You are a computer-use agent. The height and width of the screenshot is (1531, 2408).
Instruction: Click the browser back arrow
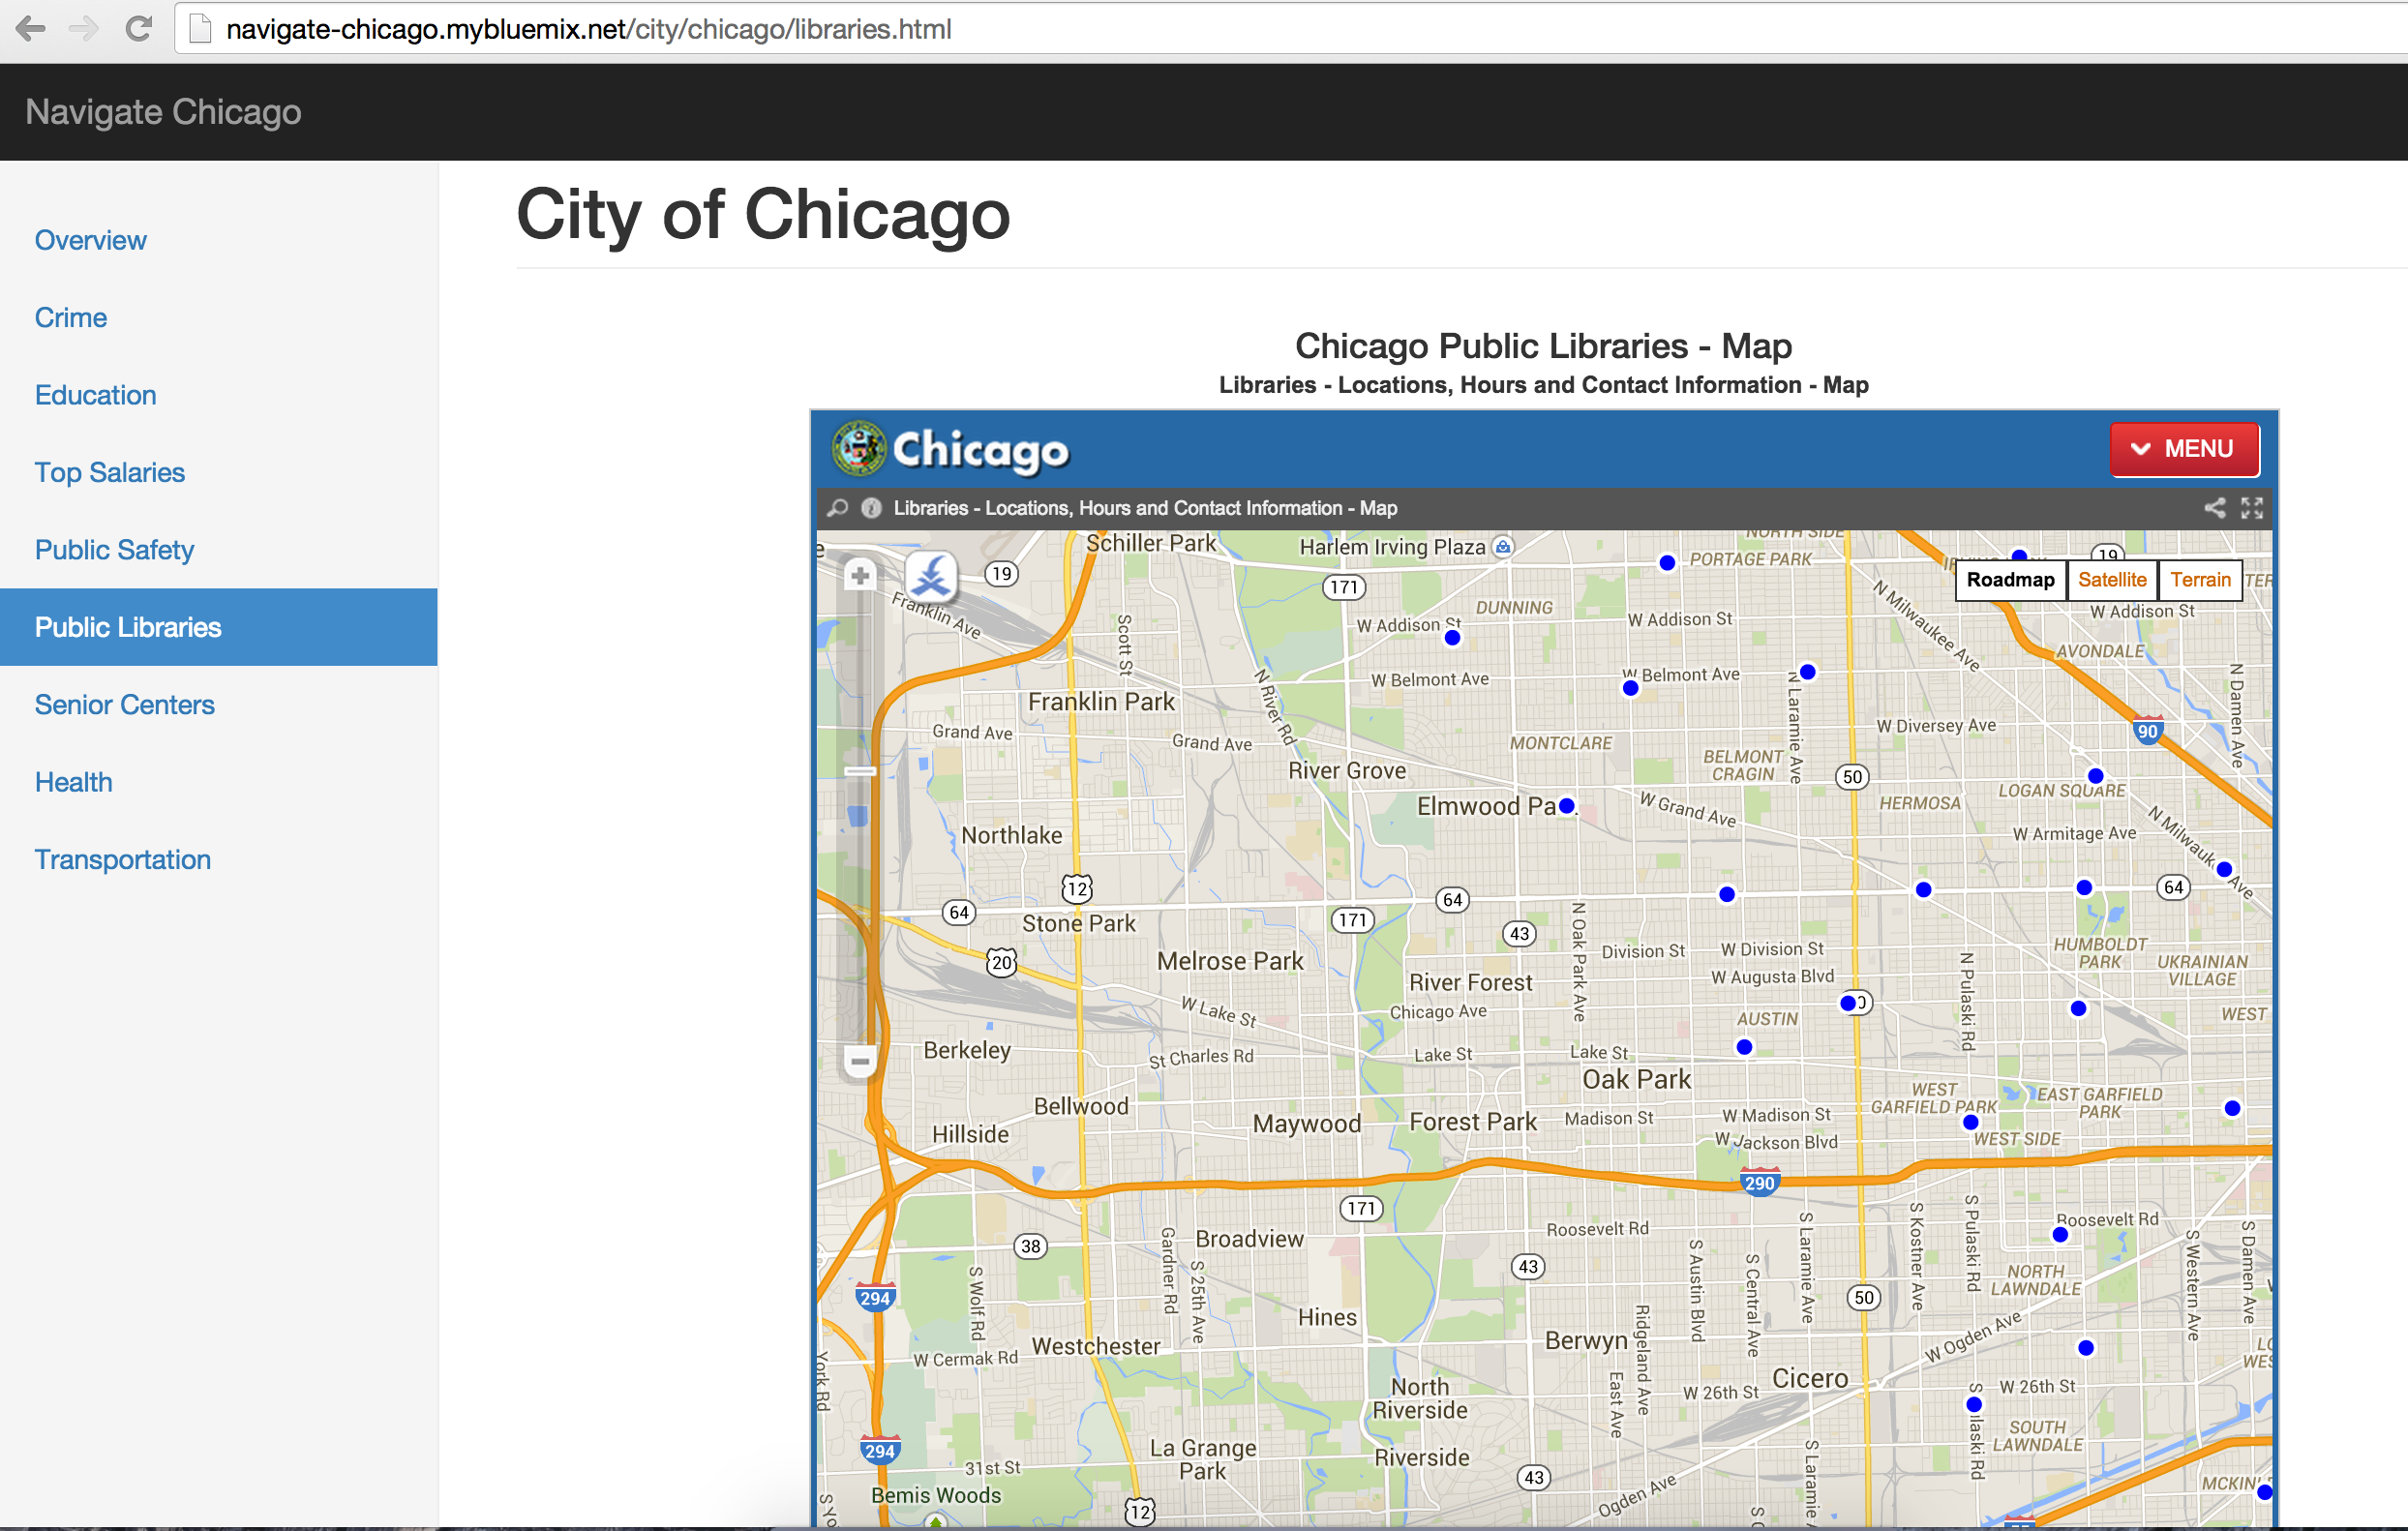[x=31, y=29]
